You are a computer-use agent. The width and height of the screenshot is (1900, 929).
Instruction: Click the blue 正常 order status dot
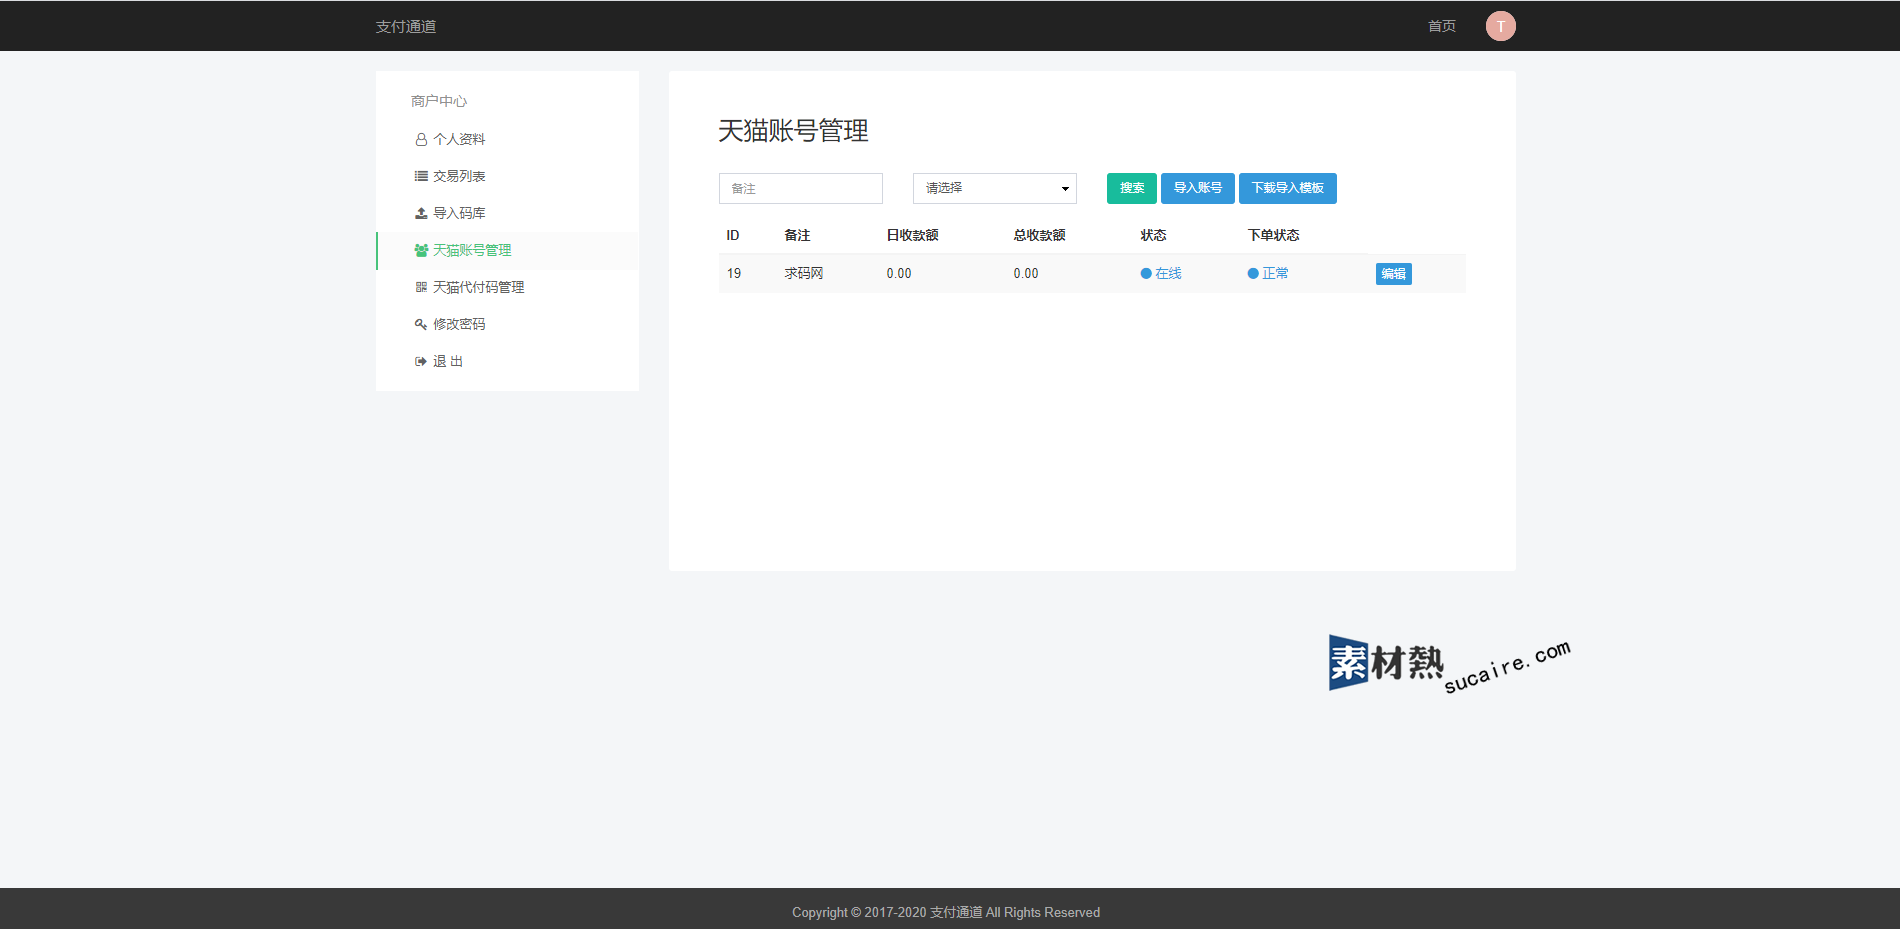point(1253,274)
